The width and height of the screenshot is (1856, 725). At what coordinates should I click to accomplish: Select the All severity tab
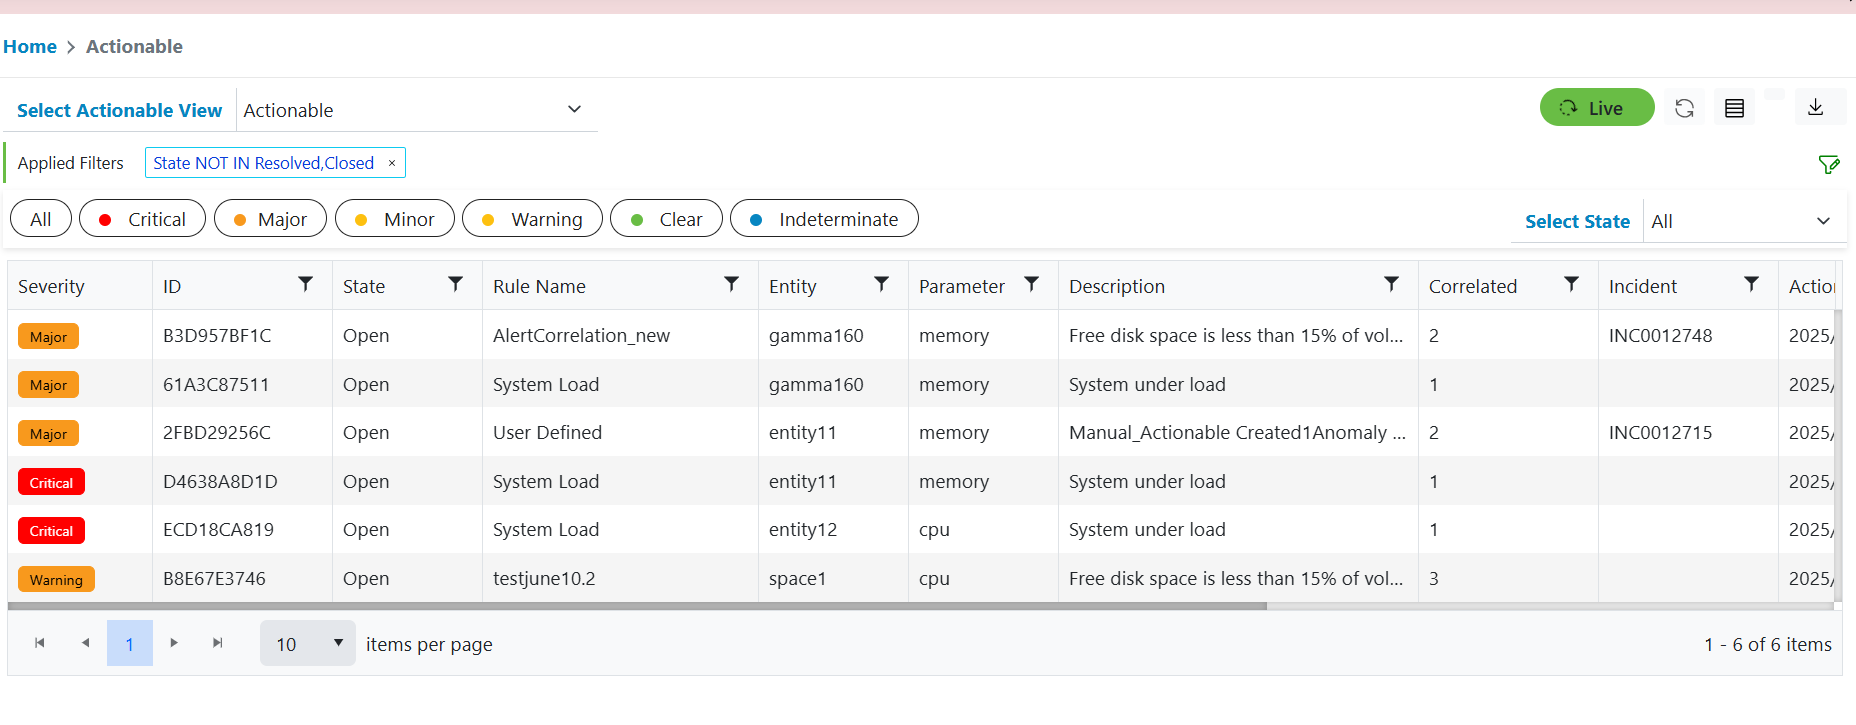(x=41, y=219)
